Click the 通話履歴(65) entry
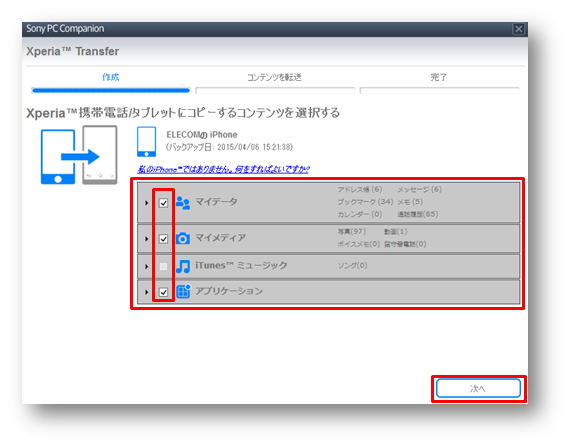Viewport: 570px width, 446px height. coord(418,214)
